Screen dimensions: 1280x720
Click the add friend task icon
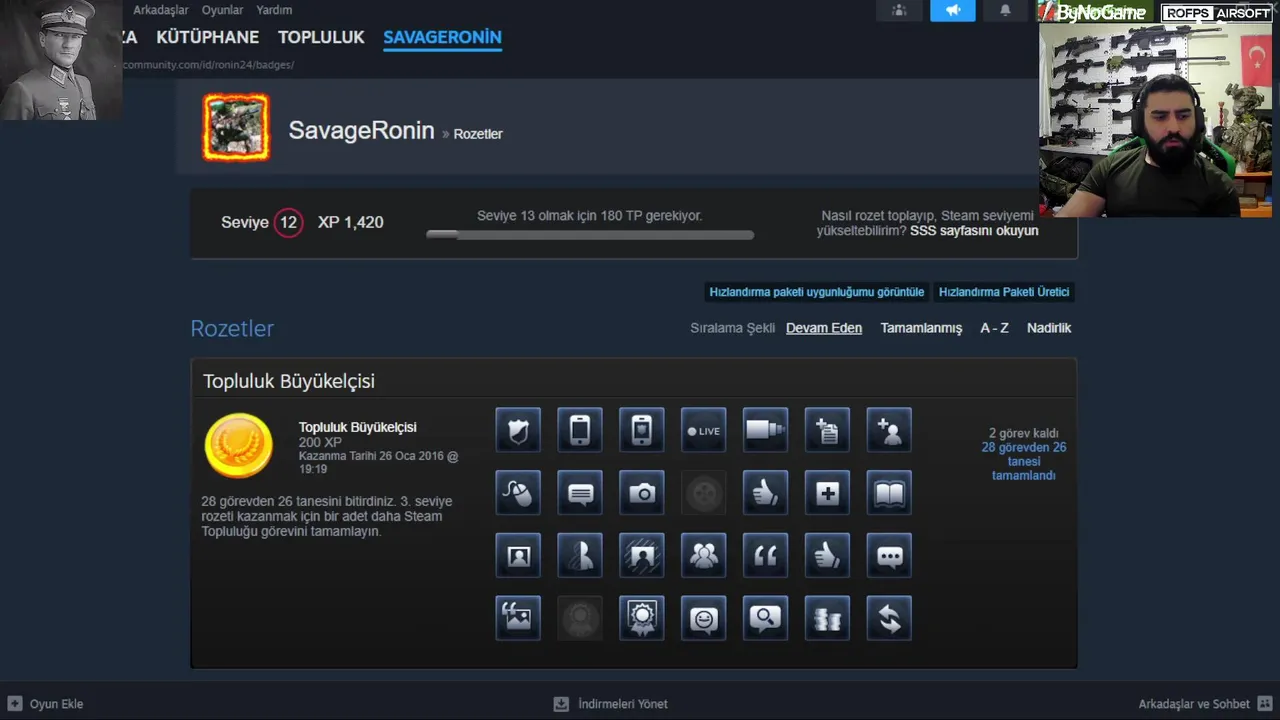pos(890,431)
